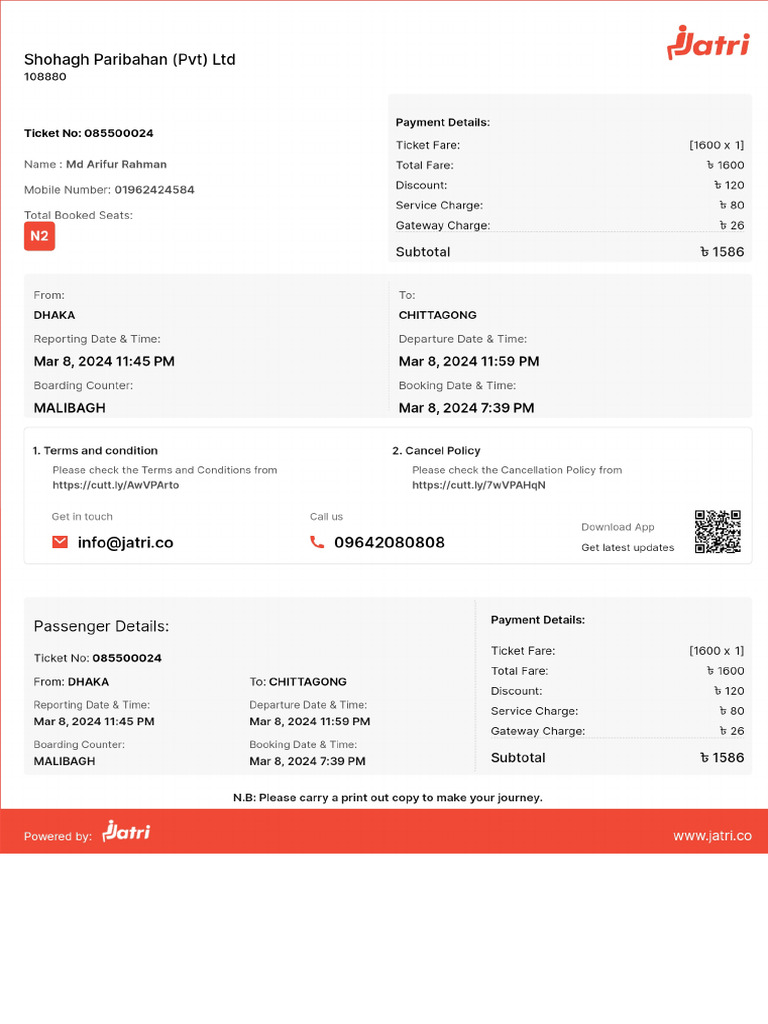Image resolution: width=768 pixels, height=1024 pixels.
Task: Click the Shohagh Paribahan (Pvt) Ltd heading
Action: click(130, 59)
